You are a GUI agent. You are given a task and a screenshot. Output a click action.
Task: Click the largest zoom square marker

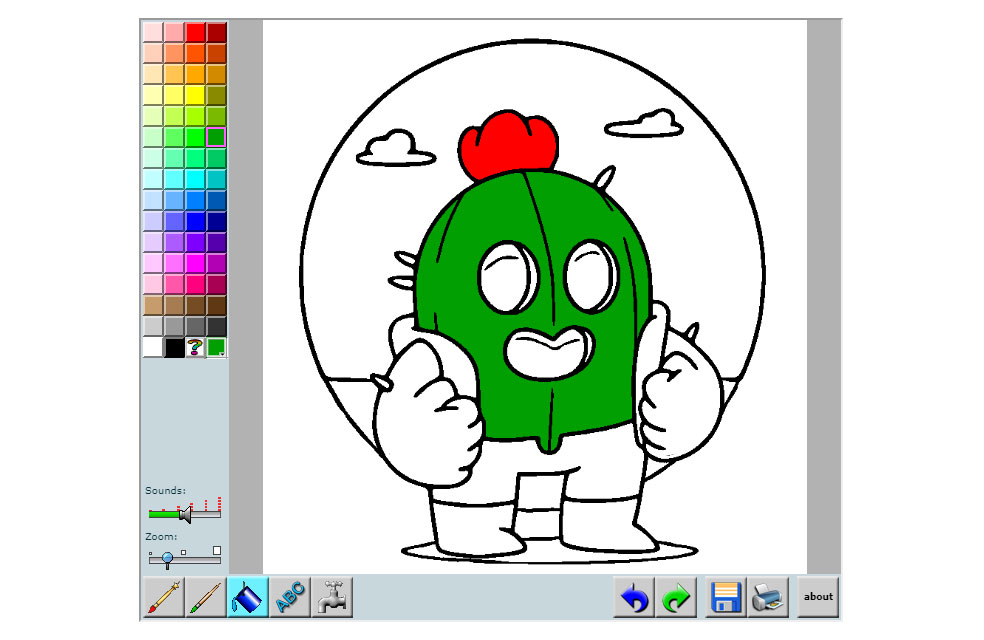[x=217, y=550]
